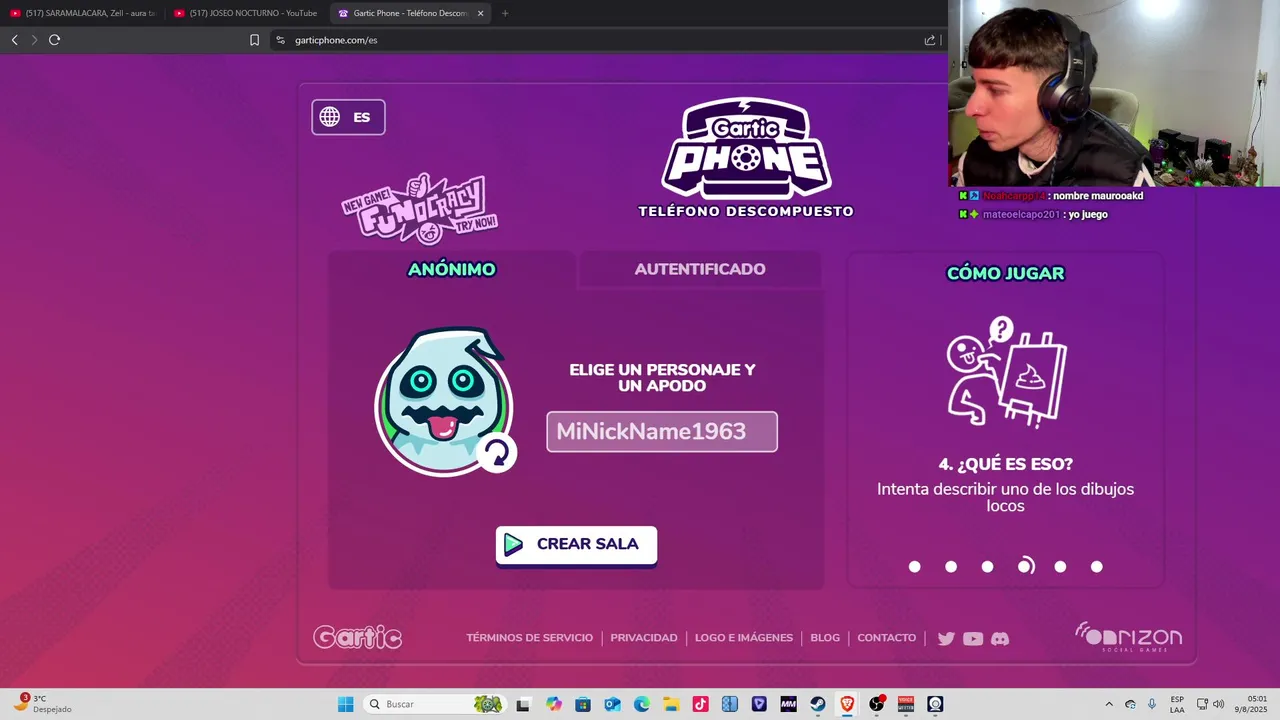Select first dot of how-to-play carousel
1280x720 pixels.
click(914, 567)
